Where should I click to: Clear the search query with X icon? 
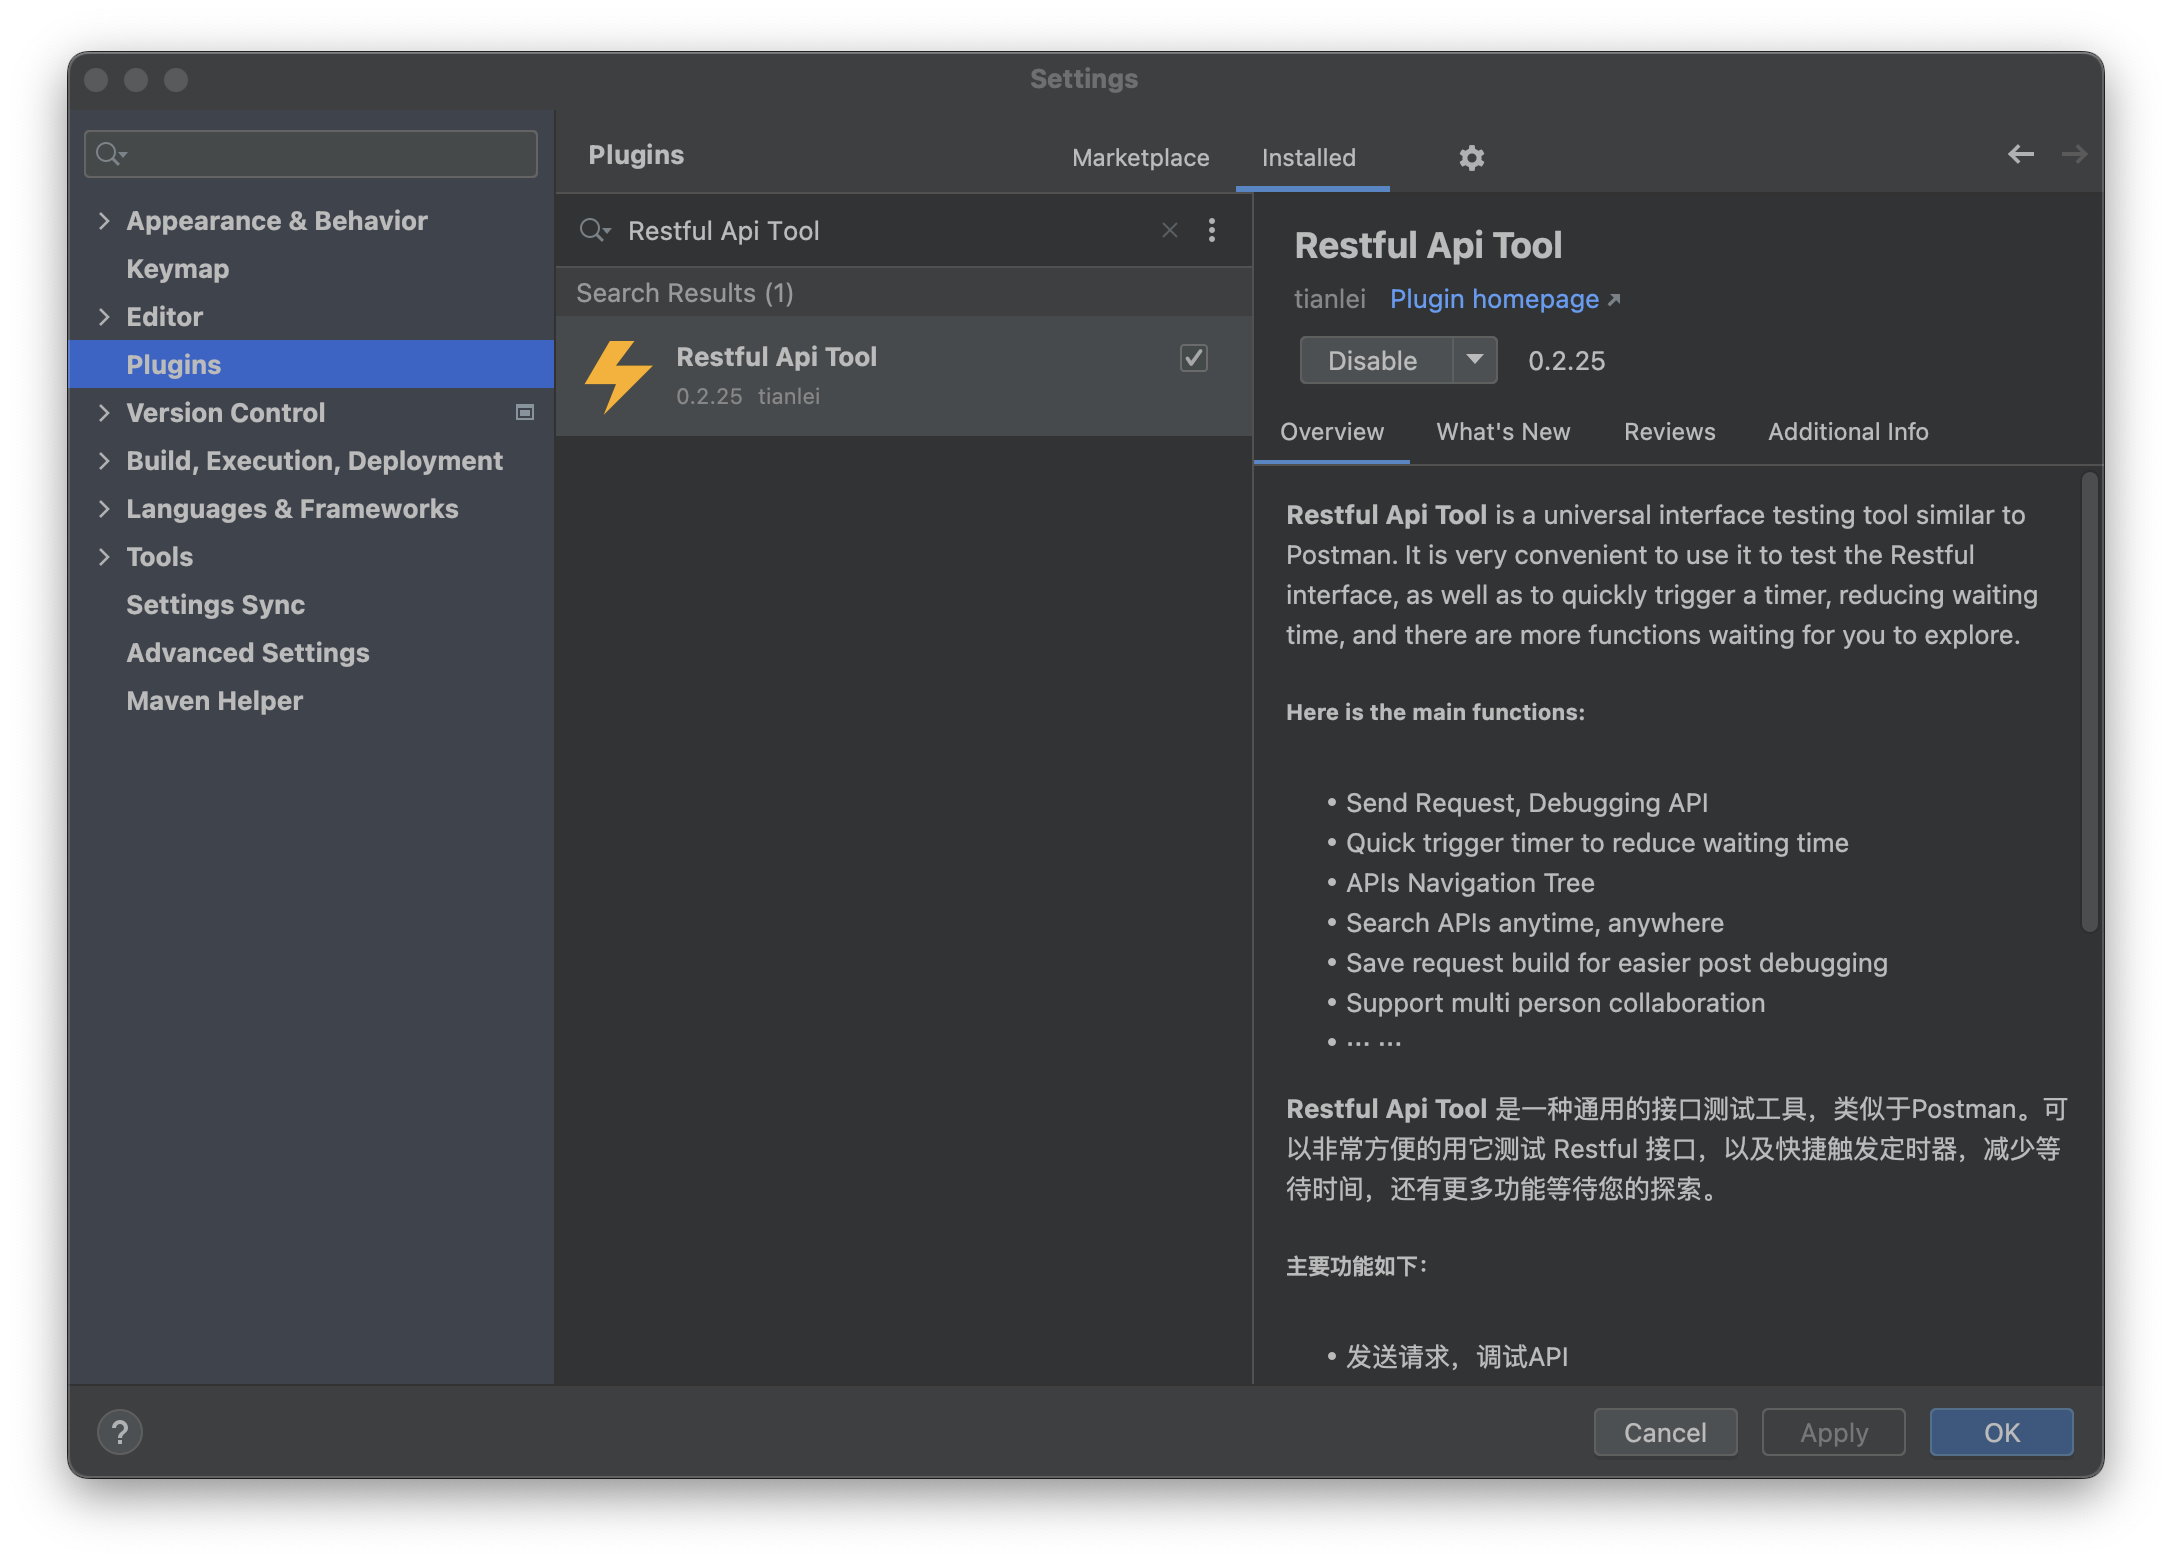(x=1169, y=230)
